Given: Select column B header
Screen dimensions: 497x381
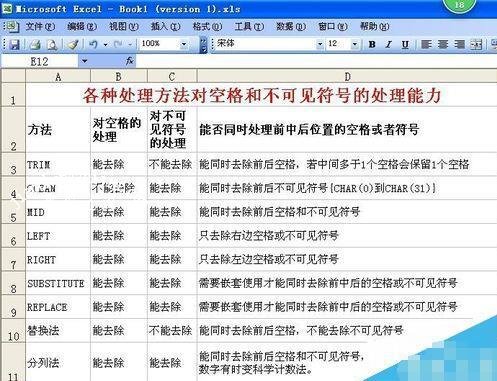Looking at the screenshot, I should click(119, 77).
